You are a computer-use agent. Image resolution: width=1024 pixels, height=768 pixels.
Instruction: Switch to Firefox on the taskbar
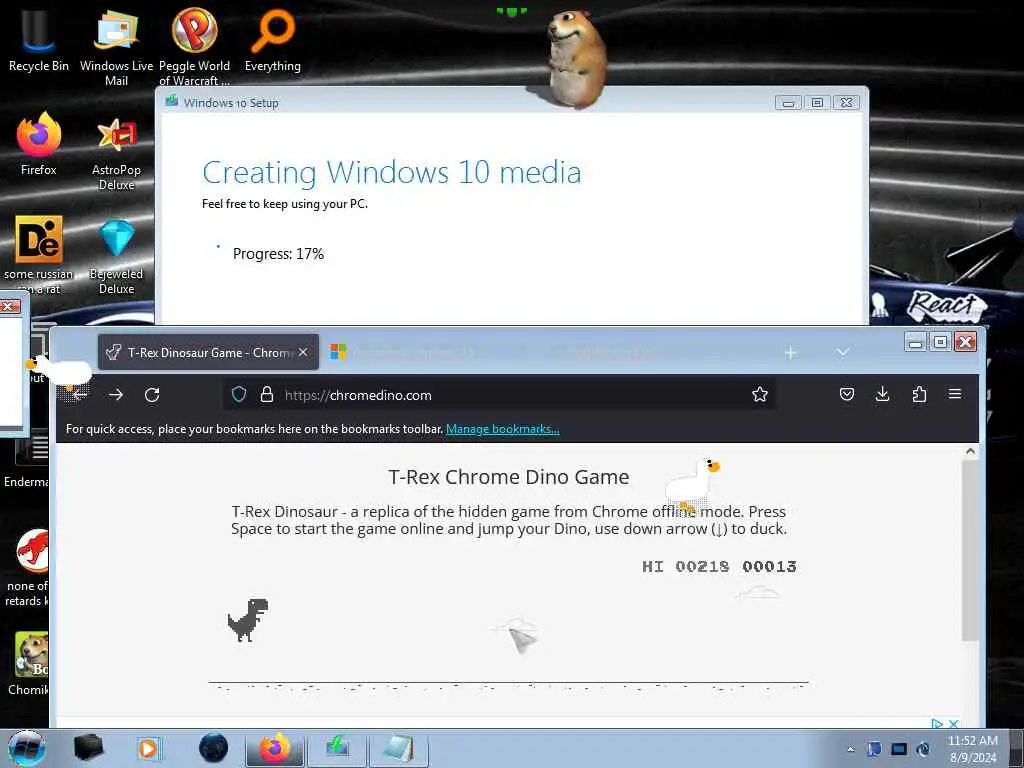(275, 748)
